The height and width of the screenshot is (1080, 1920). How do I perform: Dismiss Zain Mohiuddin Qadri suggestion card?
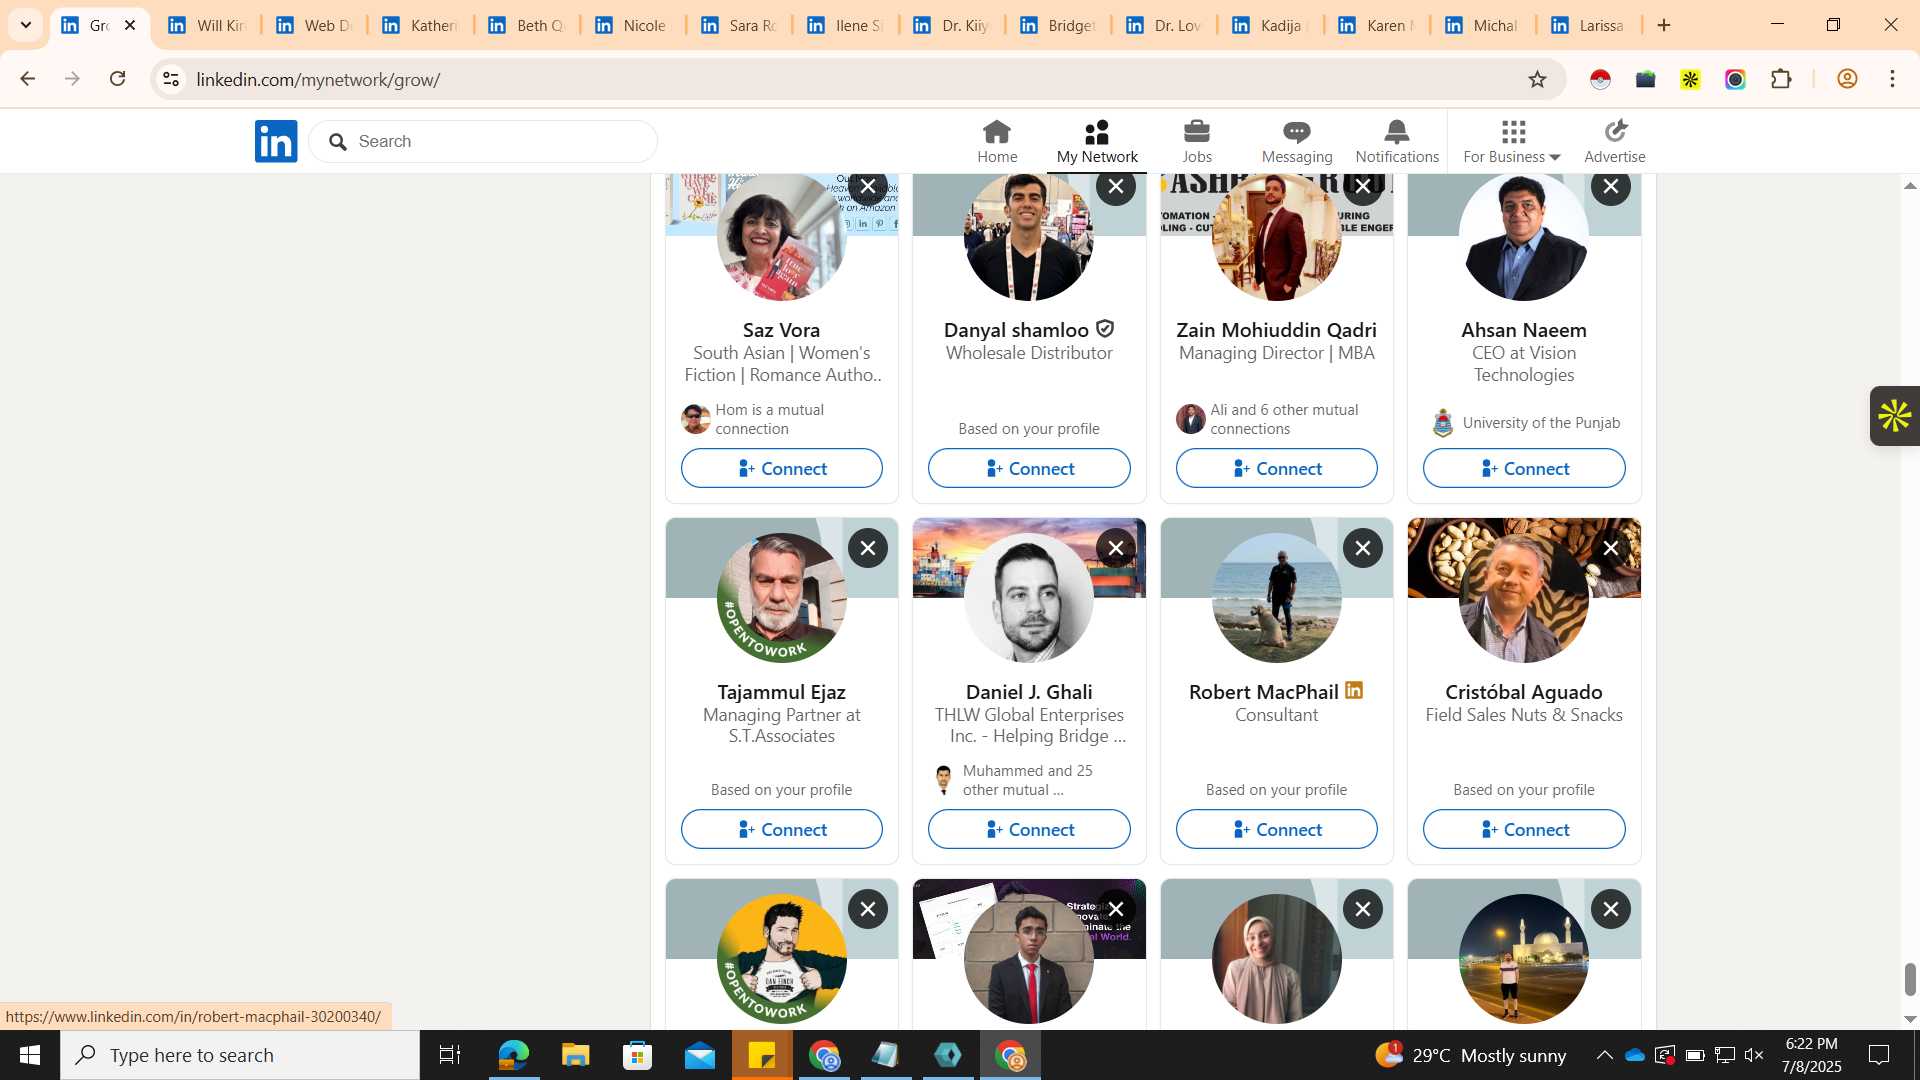tap(1363, 187)
